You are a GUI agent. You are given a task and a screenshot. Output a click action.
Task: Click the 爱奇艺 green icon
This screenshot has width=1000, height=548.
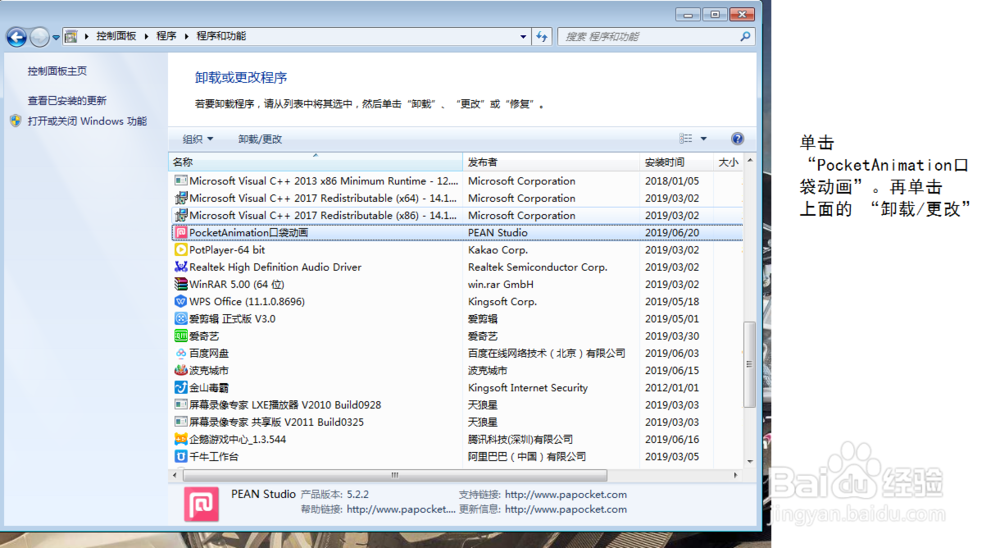(181, 336)
